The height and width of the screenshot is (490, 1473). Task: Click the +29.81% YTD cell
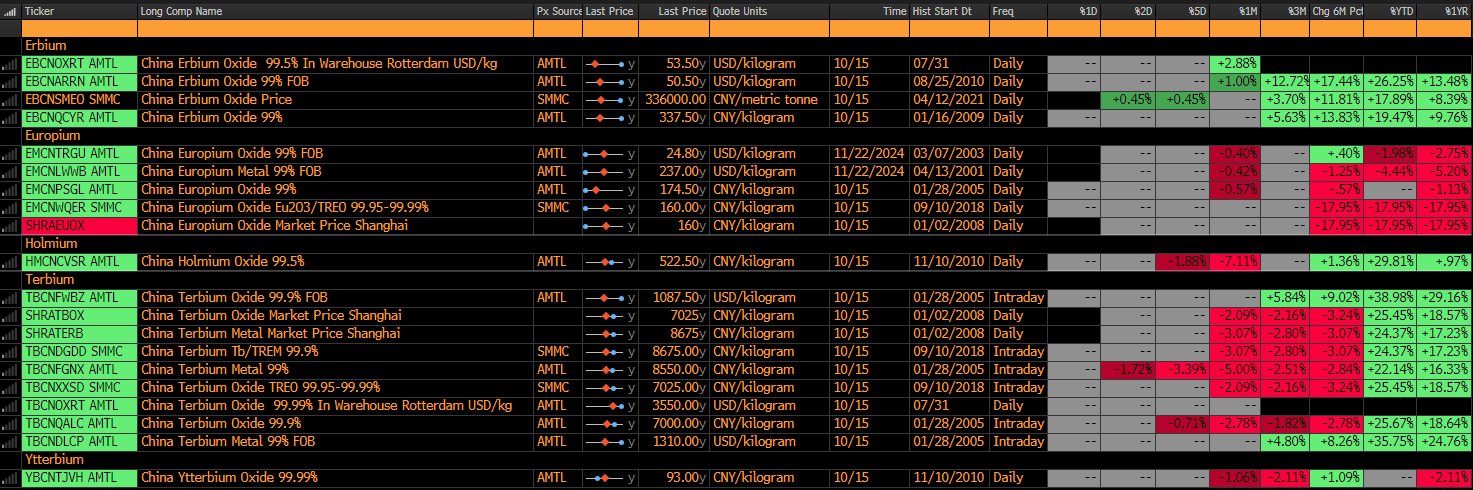tap(1391, 262)
